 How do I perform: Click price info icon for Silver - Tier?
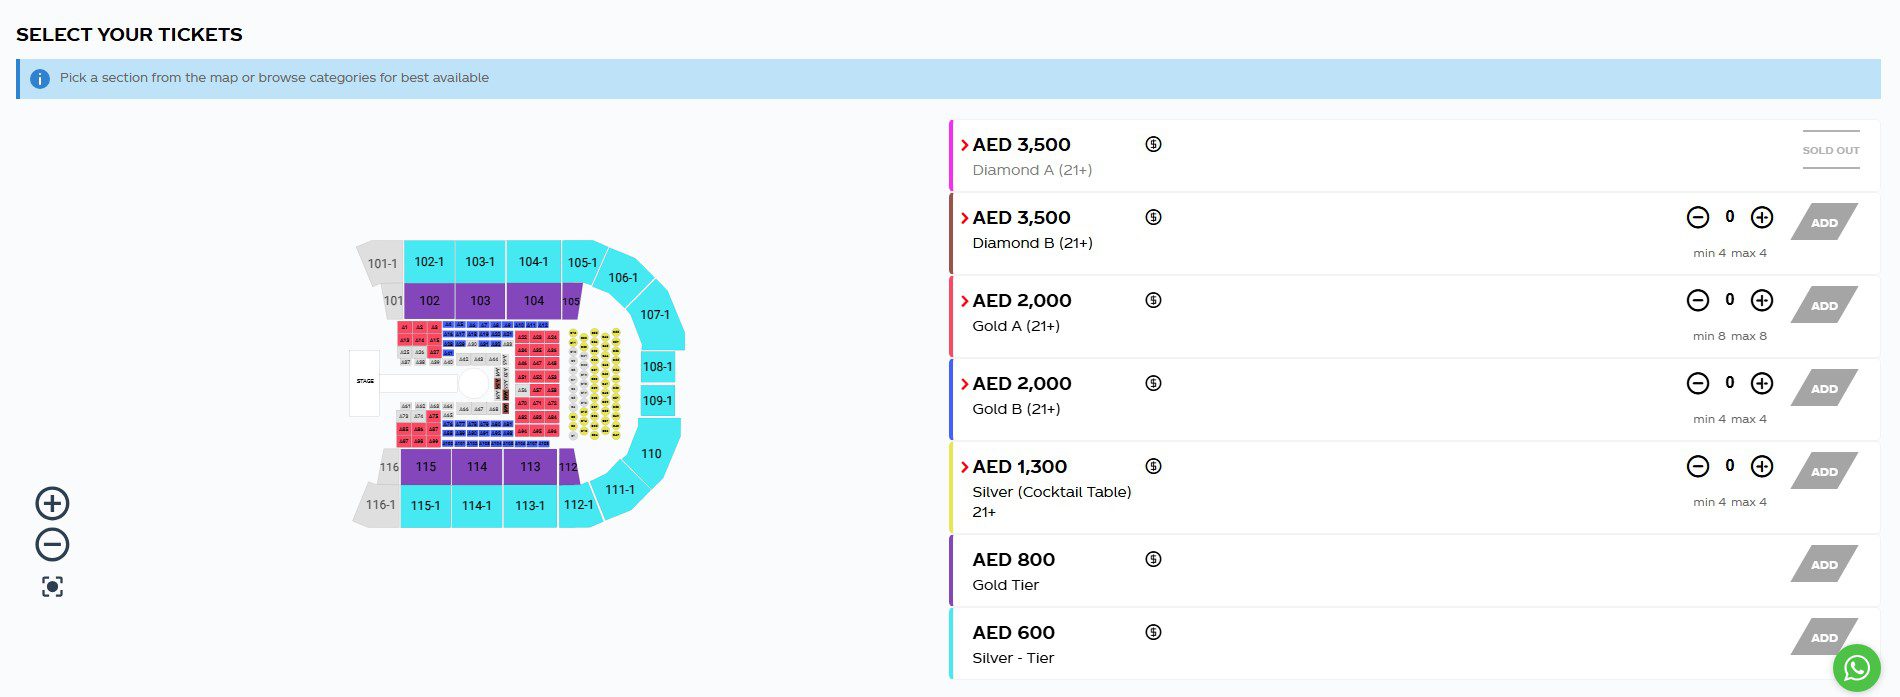pos(1153,632)
